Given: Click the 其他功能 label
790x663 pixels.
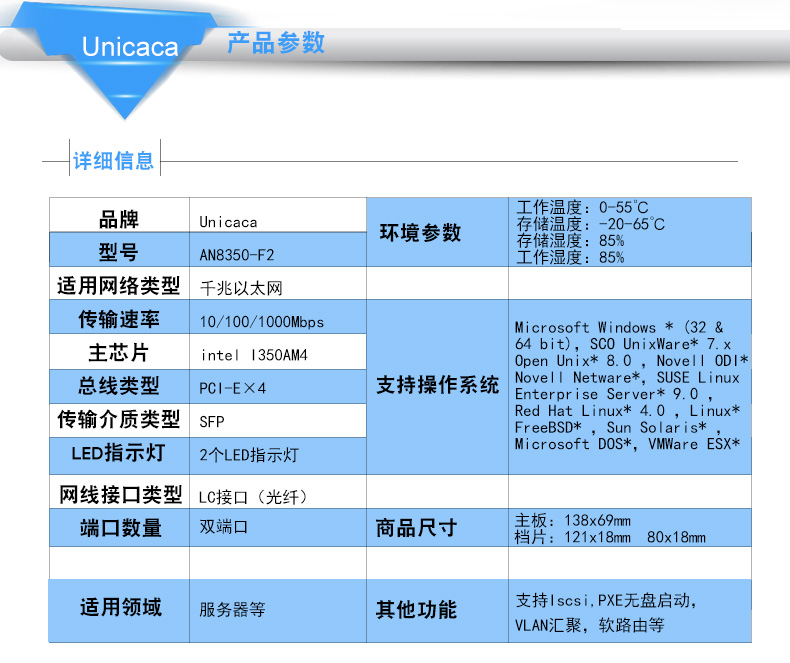Looking at the screenshot, I should tap(416, 610).
